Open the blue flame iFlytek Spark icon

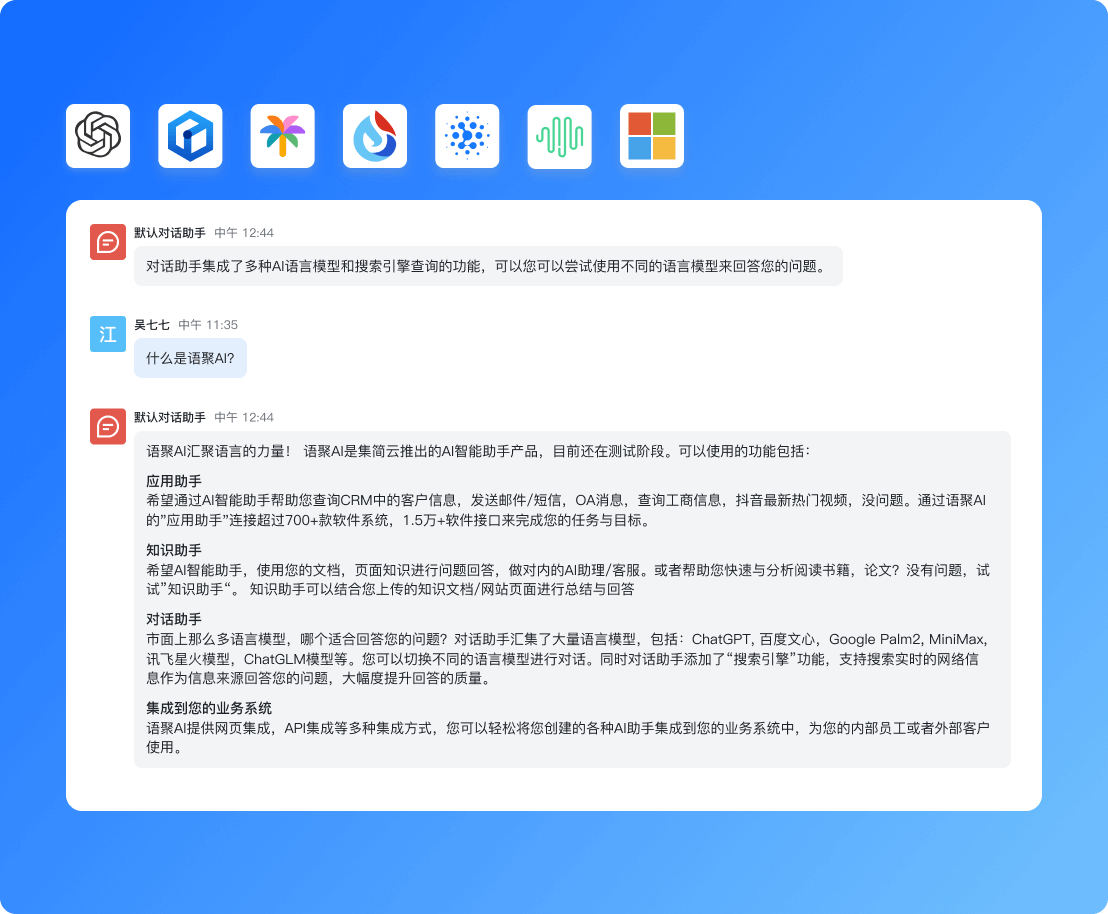pyautogui.click(x=375, y=136)
